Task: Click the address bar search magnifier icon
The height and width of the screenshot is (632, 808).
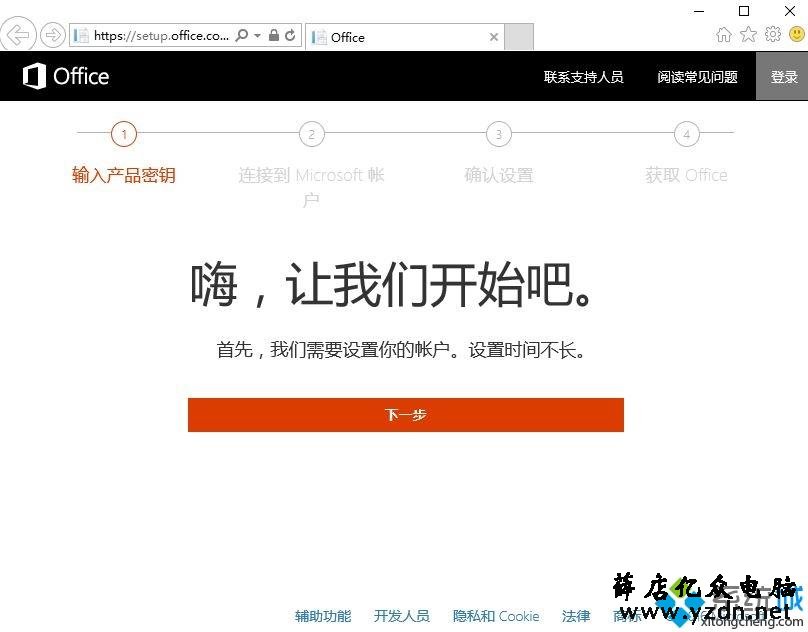Action: (241, 35)
